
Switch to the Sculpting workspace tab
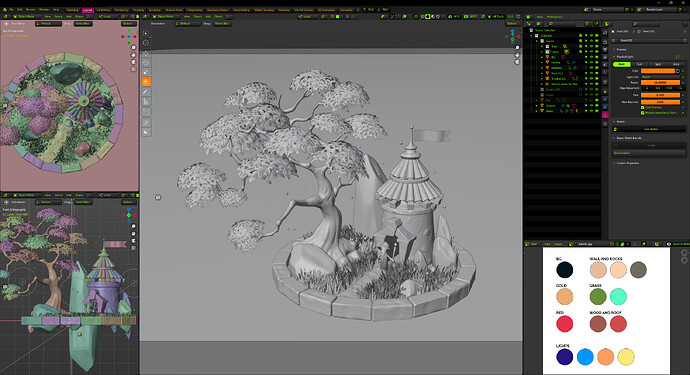tap(154, 10)
